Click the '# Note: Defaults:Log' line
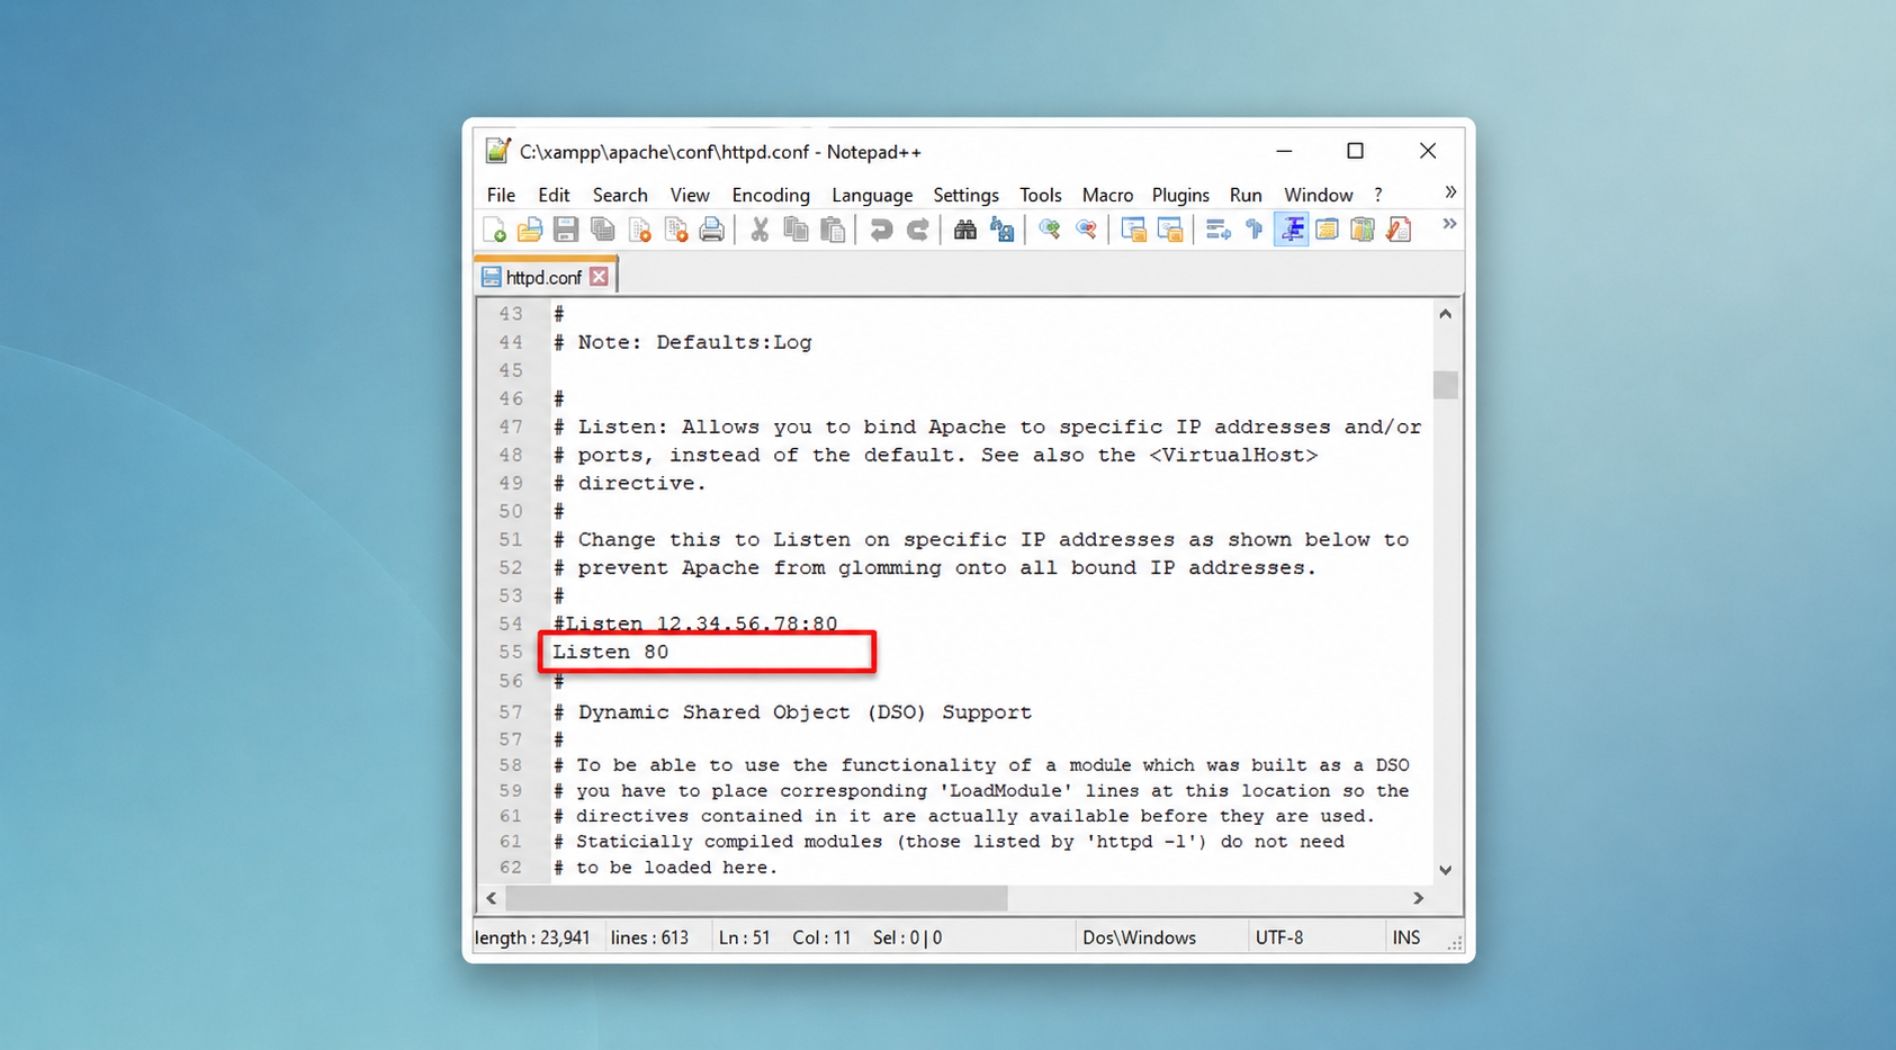Image resolution: width=1896 pixels, height=1050 pixels. click(x=683, y=342)
